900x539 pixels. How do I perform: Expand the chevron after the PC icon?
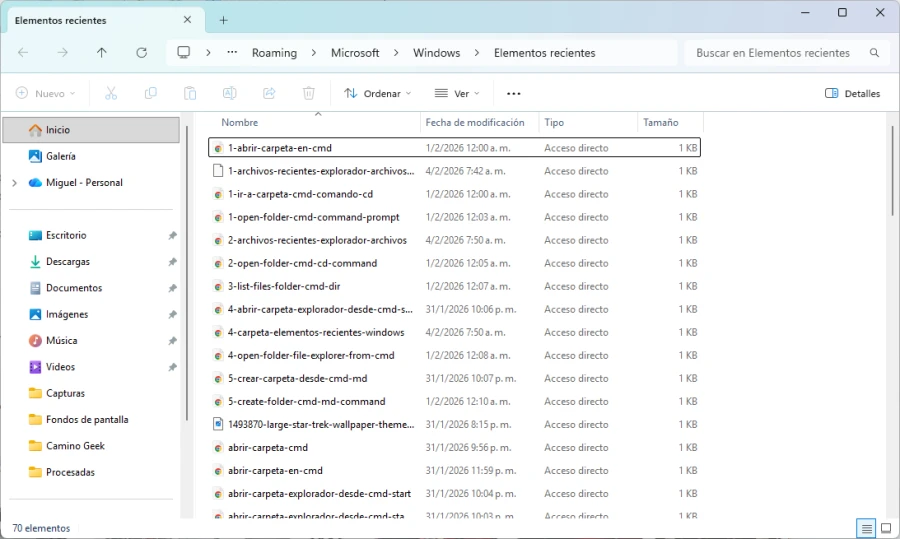(208, 53)
